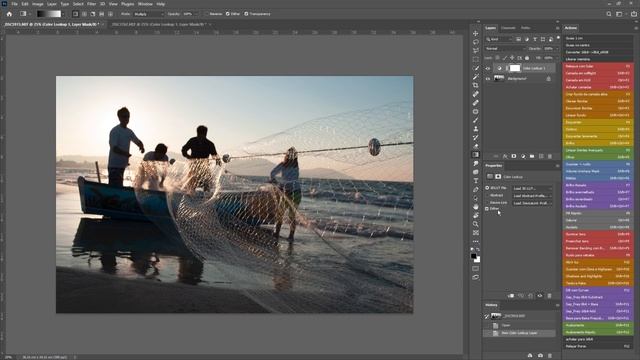Select the Clone Stamp tool
The height and width of the screenshot is (360, 640).
pyautogui.click(x=476, y=129)
